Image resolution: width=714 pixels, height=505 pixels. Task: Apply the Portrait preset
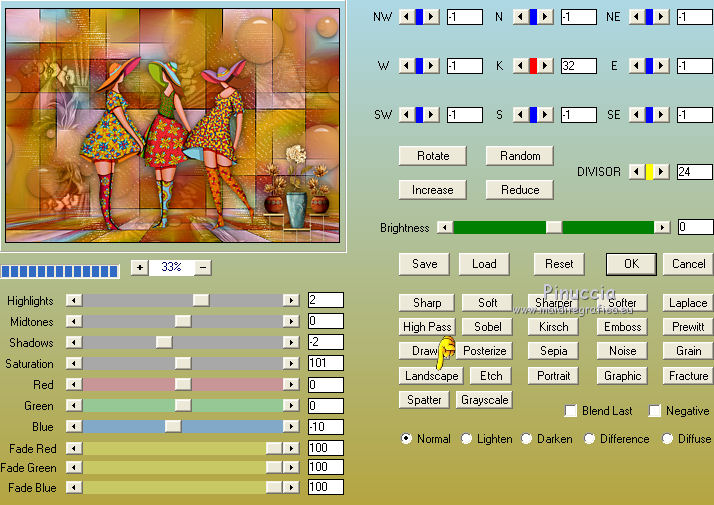(x=553, y=376)
